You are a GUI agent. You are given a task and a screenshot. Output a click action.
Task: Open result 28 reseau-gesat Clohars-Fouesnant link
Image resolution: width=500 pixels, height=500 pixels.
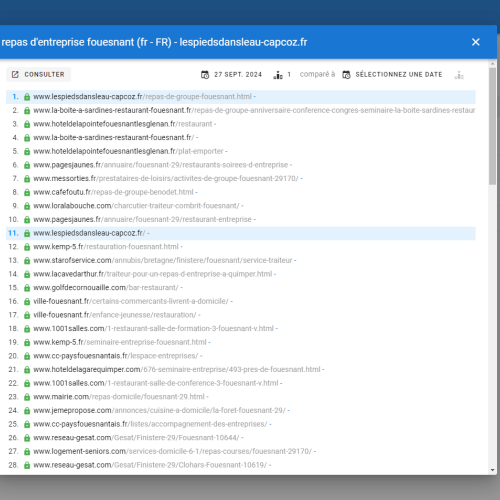[150, 466]
